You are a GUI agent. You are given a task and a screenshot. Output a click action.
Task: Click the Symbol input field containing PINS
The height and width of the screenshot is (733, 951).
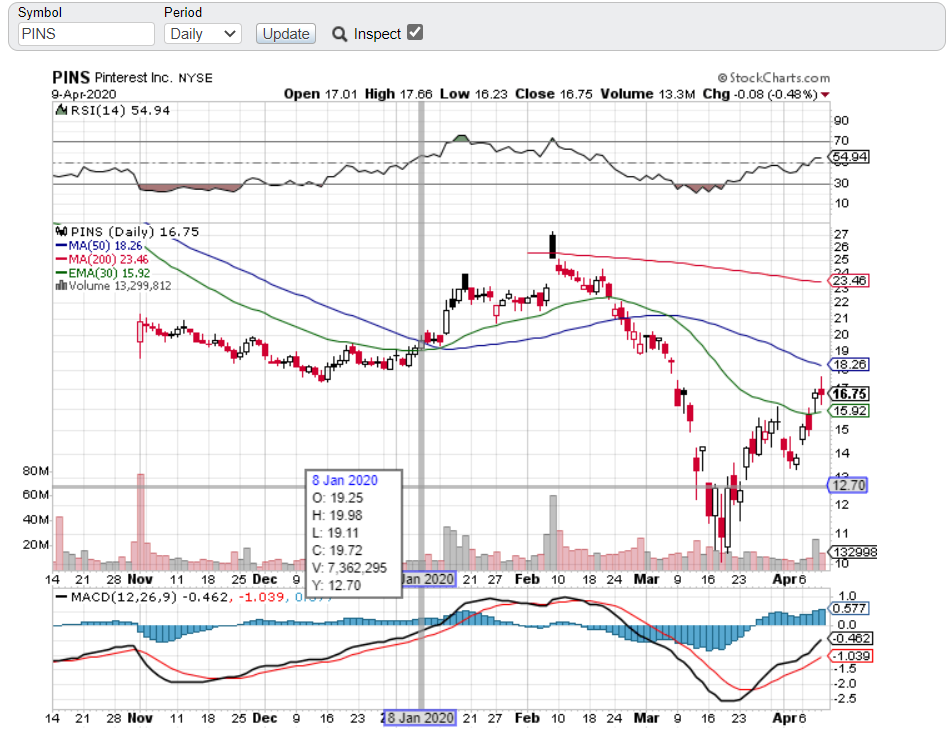point(88,34)
